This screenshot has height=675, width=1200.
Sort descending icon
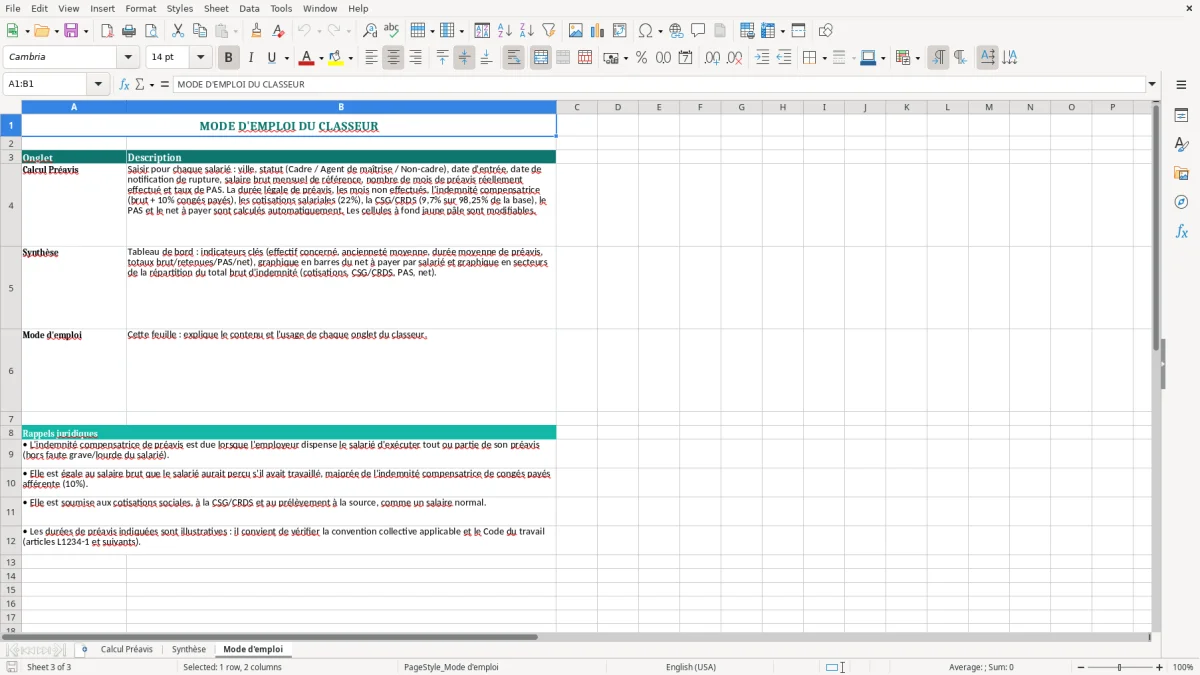527,31
